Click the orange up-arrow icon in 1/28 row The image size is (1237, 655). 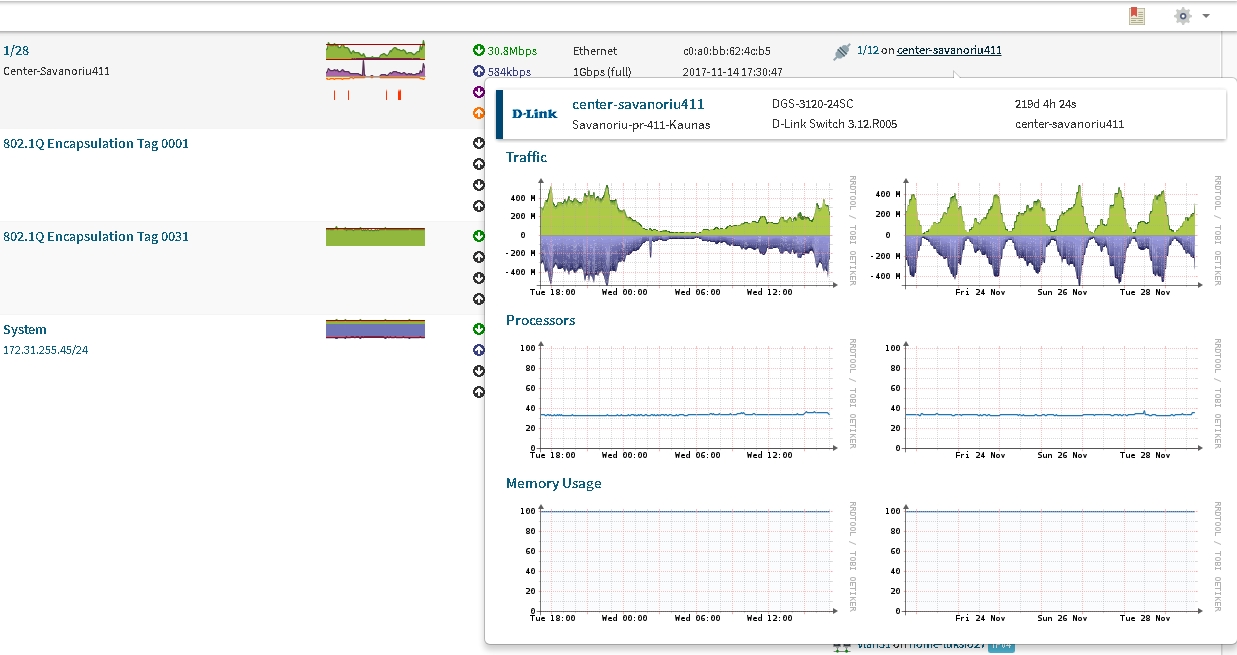[x=479, y=113]
